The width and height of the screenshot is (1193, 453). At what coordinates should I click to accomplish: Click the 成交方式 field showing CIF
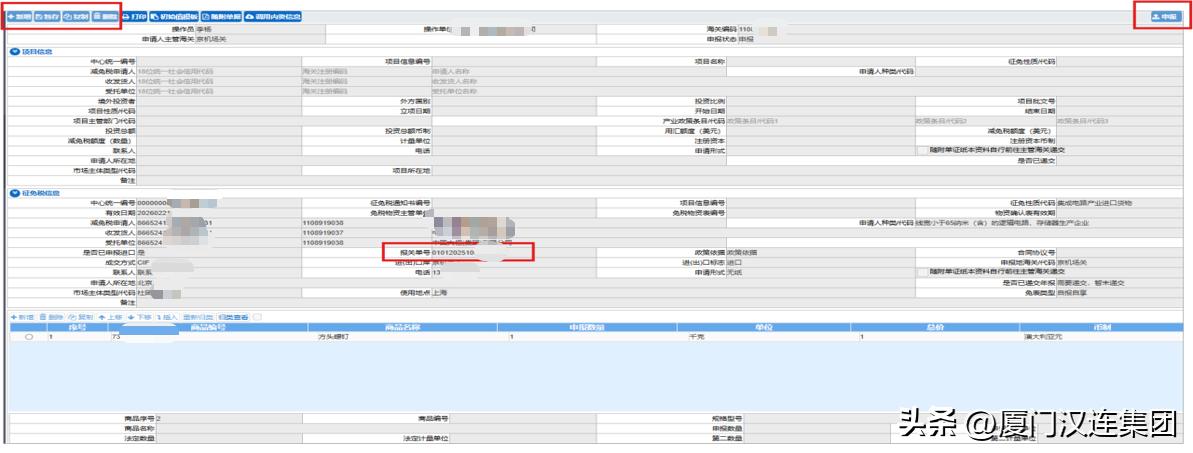[x=218, y=262]
